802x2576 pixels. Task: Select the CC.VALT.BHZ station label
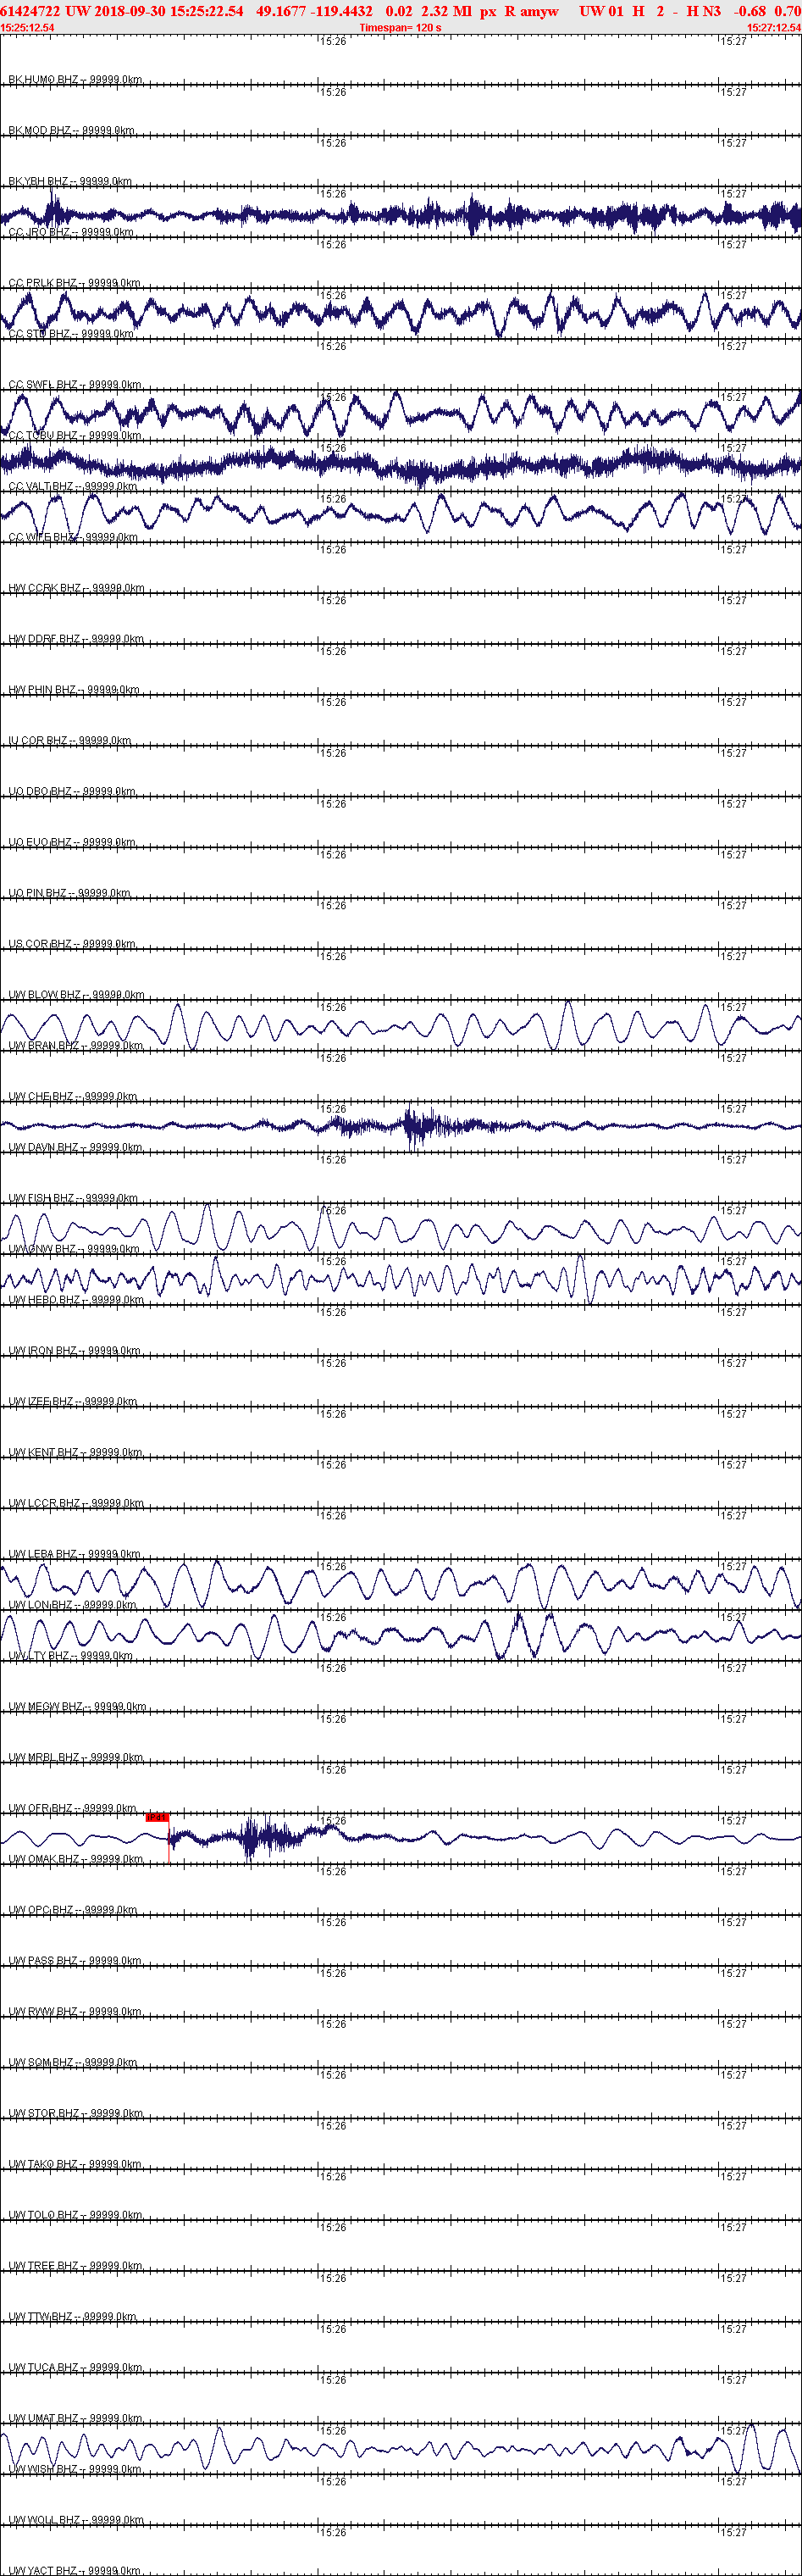click(73, 486)
